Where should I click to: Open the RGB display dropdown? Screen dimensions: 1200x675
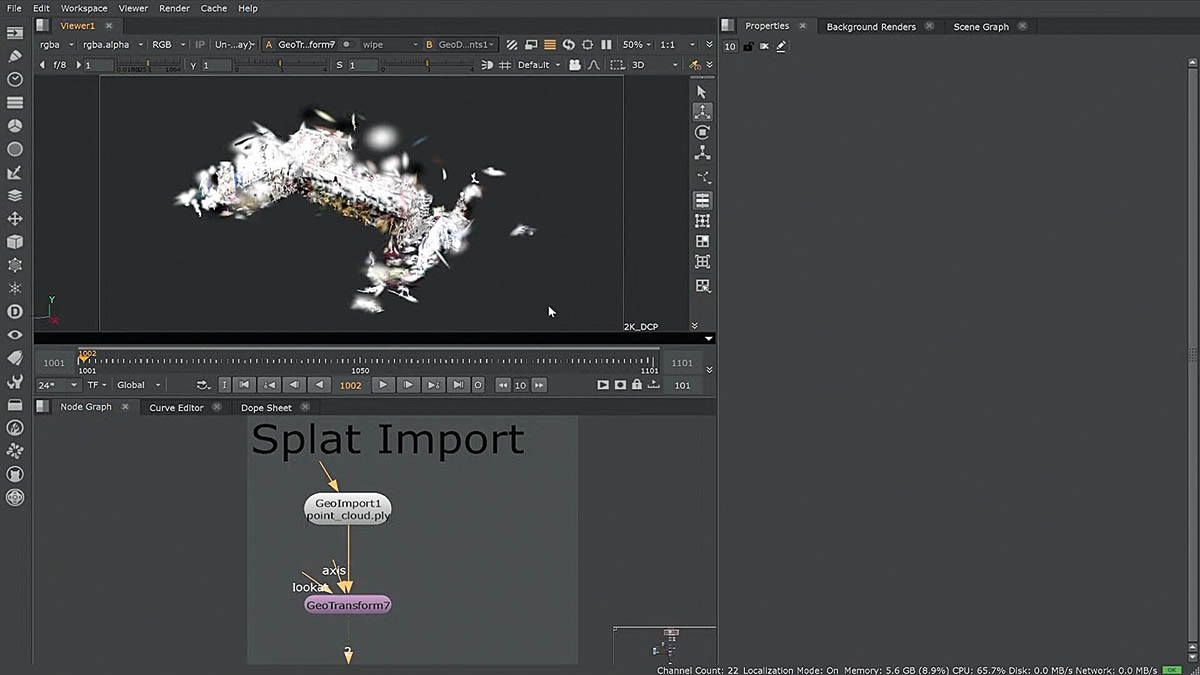point(168,45)
